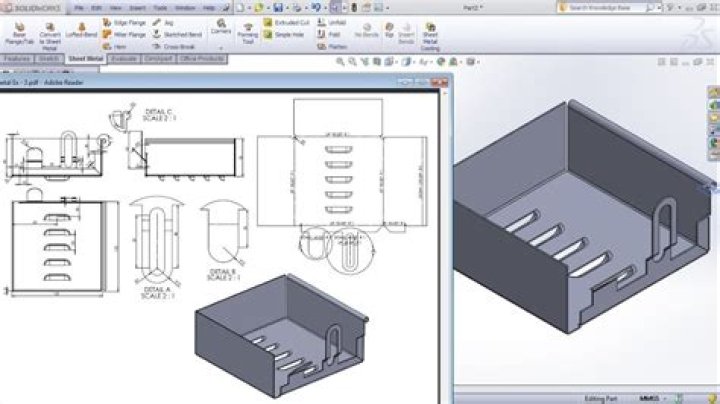Screen dimensions: 720x404
Task: Open the File menu
Action: tap(79, 8)
